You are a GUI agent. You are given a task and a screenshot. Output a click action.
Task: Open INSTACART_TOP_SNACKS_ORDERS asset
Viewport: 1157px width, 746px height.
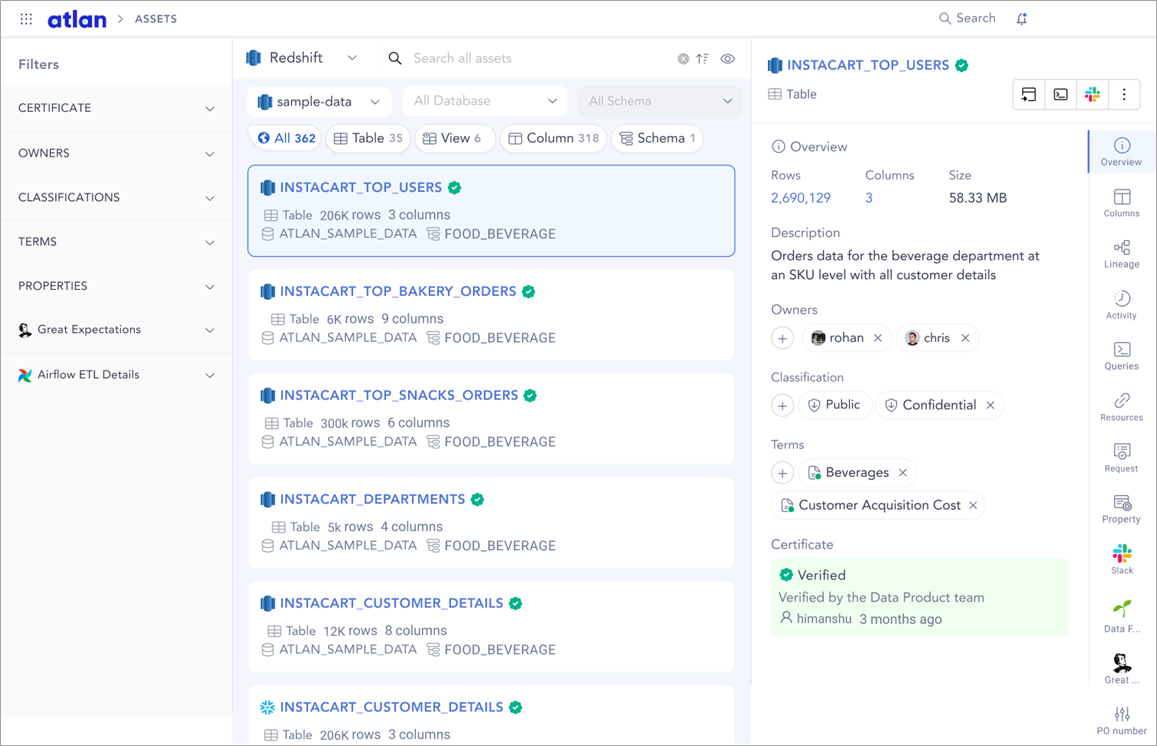click(x=491, y=418)
